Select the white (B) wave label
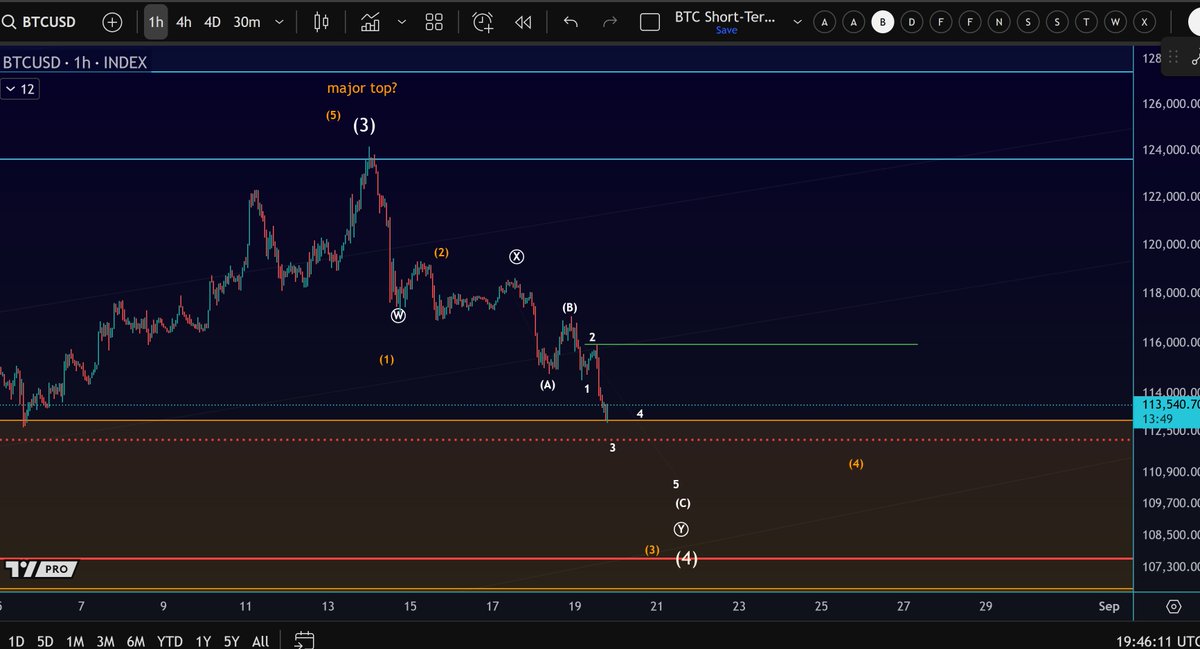The height and width of the screenshot is (649, 1200). tap(569, 308)
